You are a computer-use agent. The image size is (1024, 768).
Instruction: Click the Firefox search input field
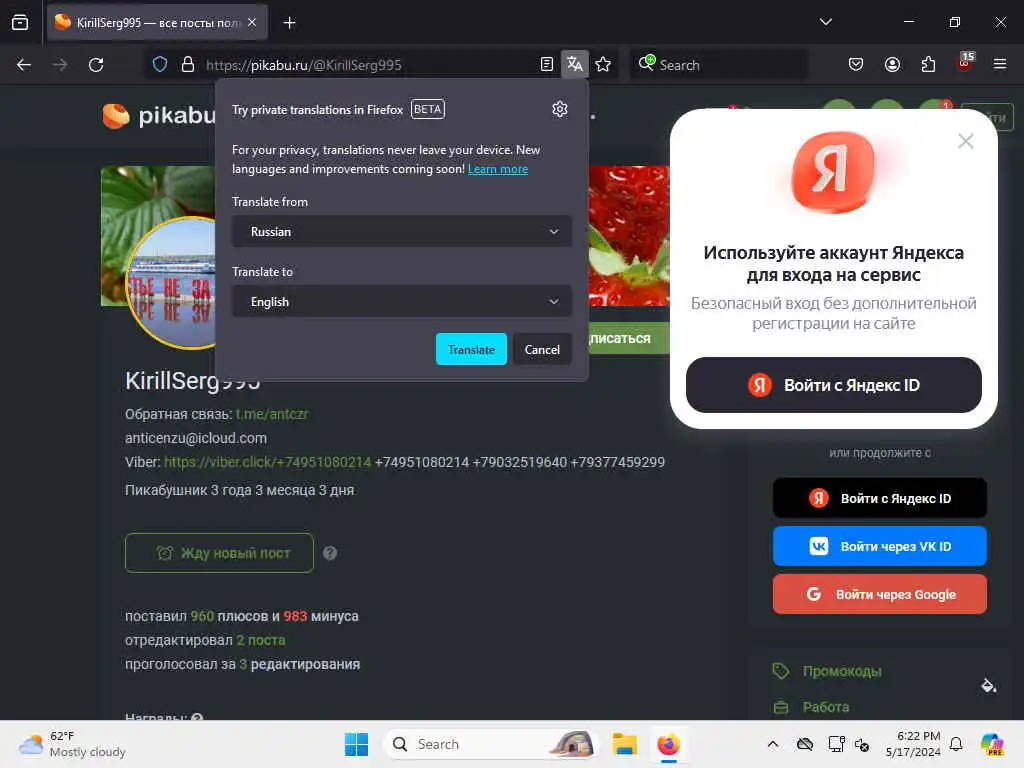pyautogui.click(x=718, y=64)
